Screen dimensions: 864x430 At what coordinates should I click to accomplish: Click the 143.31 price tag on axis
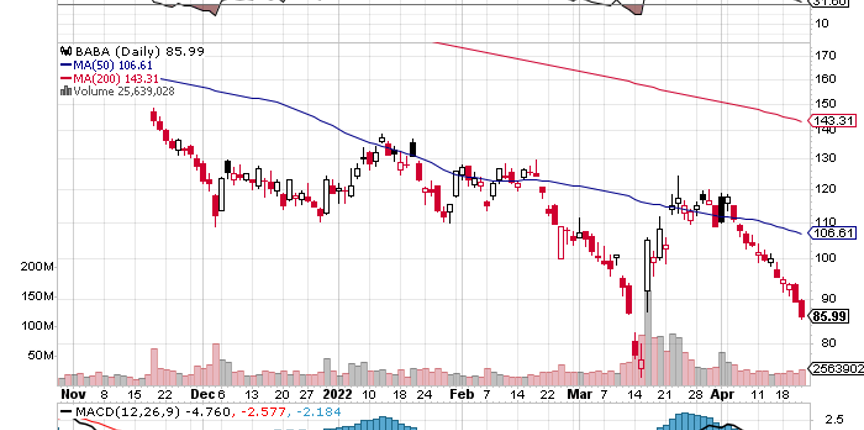(834, 121)
